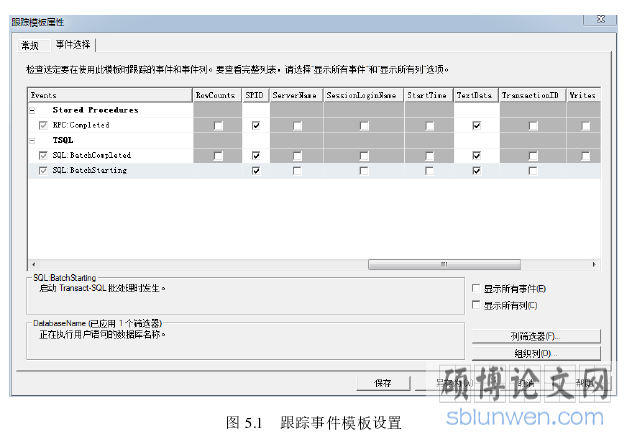The image size is (628, 436).
Task: Check Writes column for RPC:Completed
Action: coord(586,126)
